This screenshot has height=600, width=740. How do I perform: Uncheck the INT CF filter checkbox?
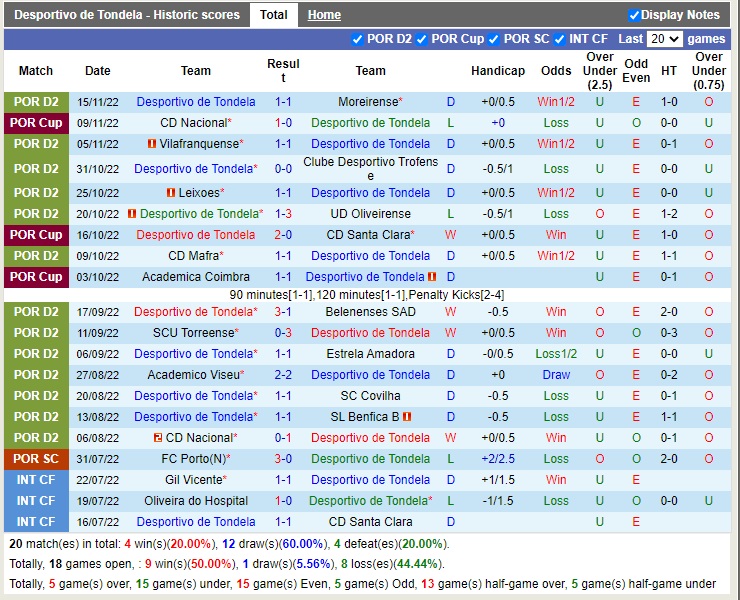[559, 39]
